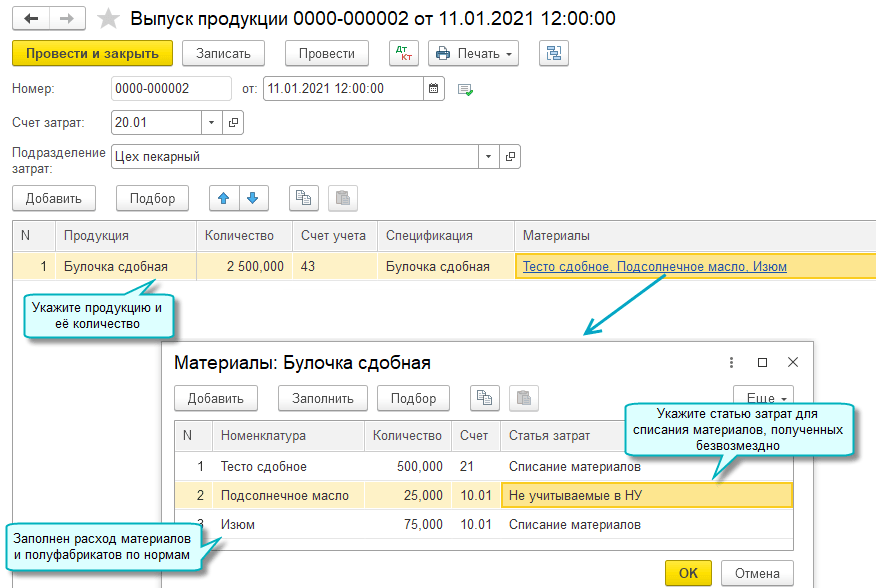This screenshot has height=588, width=876.
Task: Maximize the Материалы dialog window
Action: click(x=762, y=363)
